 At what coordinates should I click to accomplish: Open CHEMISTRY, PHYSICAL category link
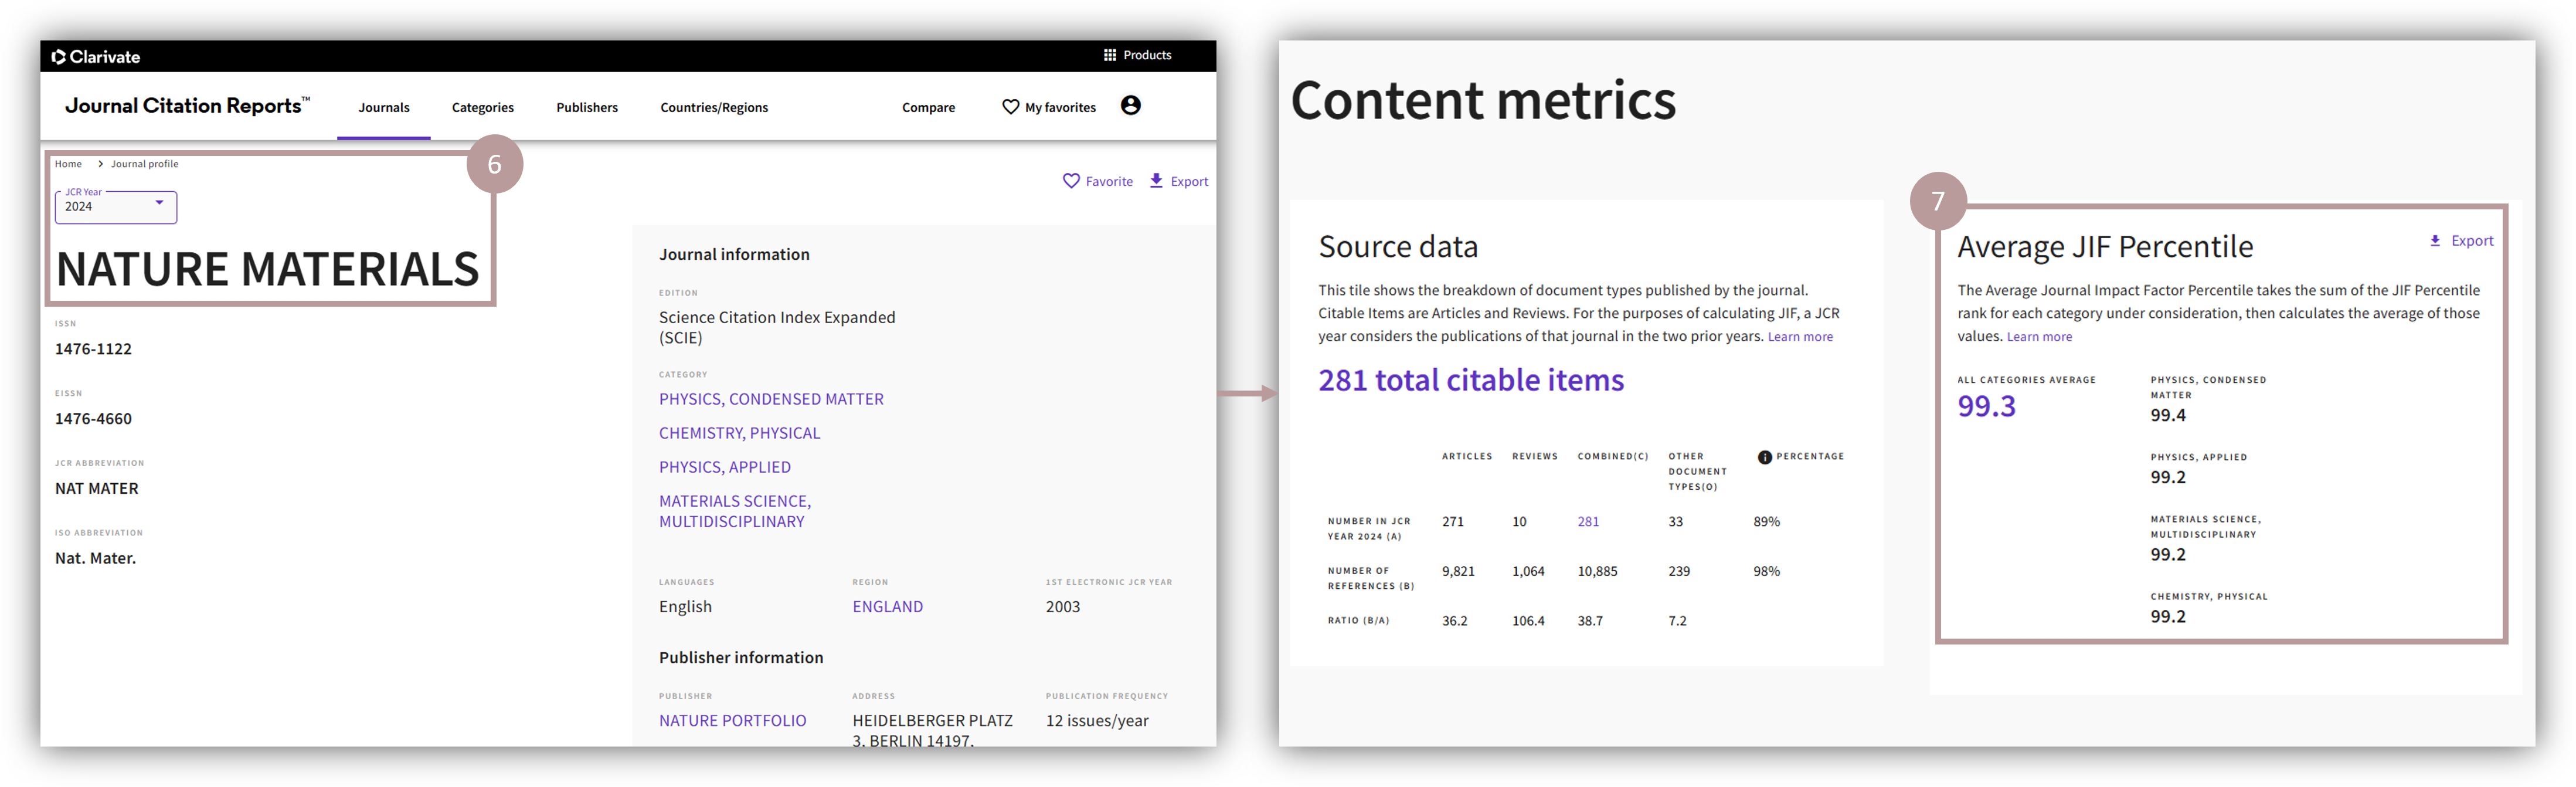tap(739, 433)
